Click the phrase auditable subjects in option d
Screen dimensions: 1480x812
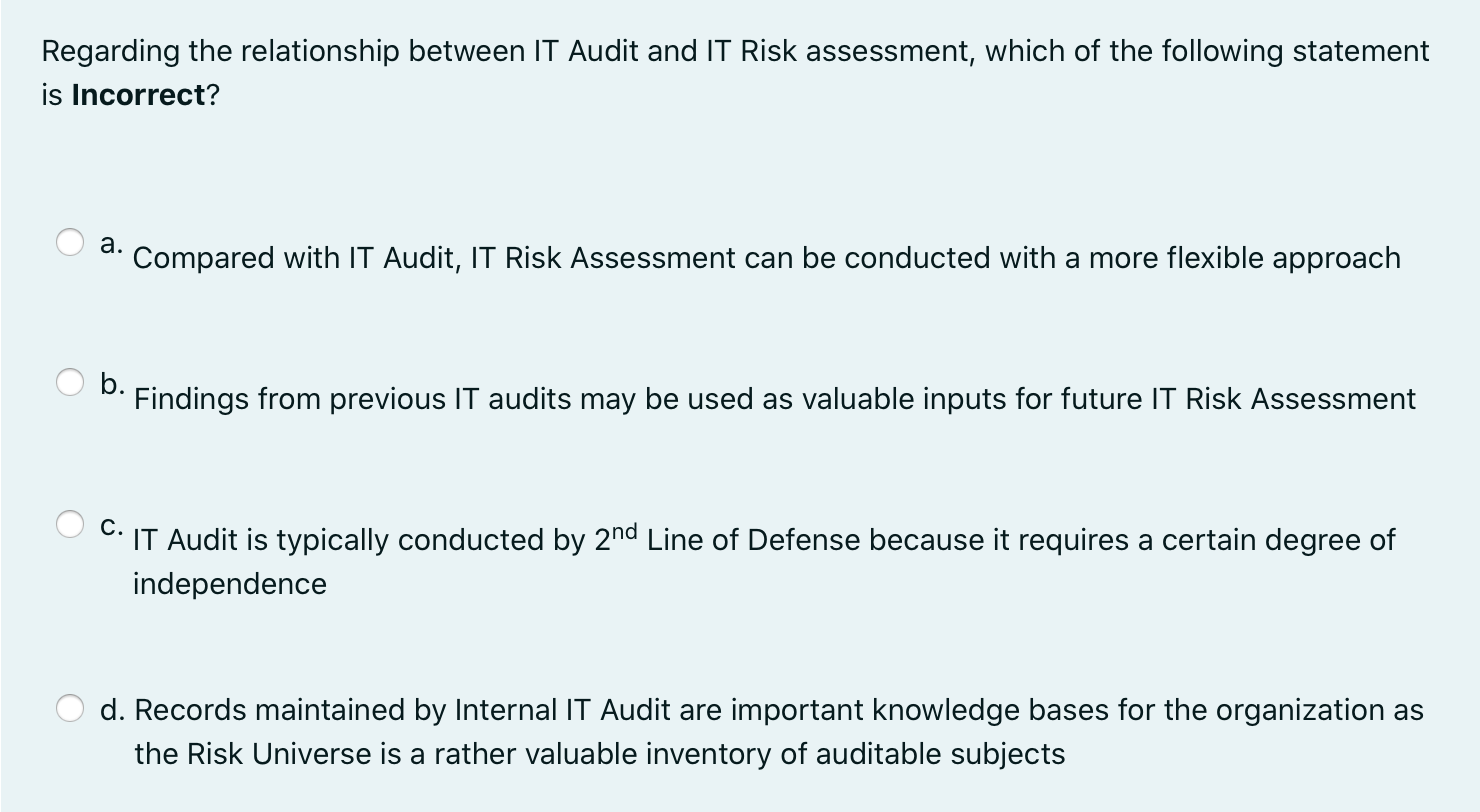pos(940,754)
